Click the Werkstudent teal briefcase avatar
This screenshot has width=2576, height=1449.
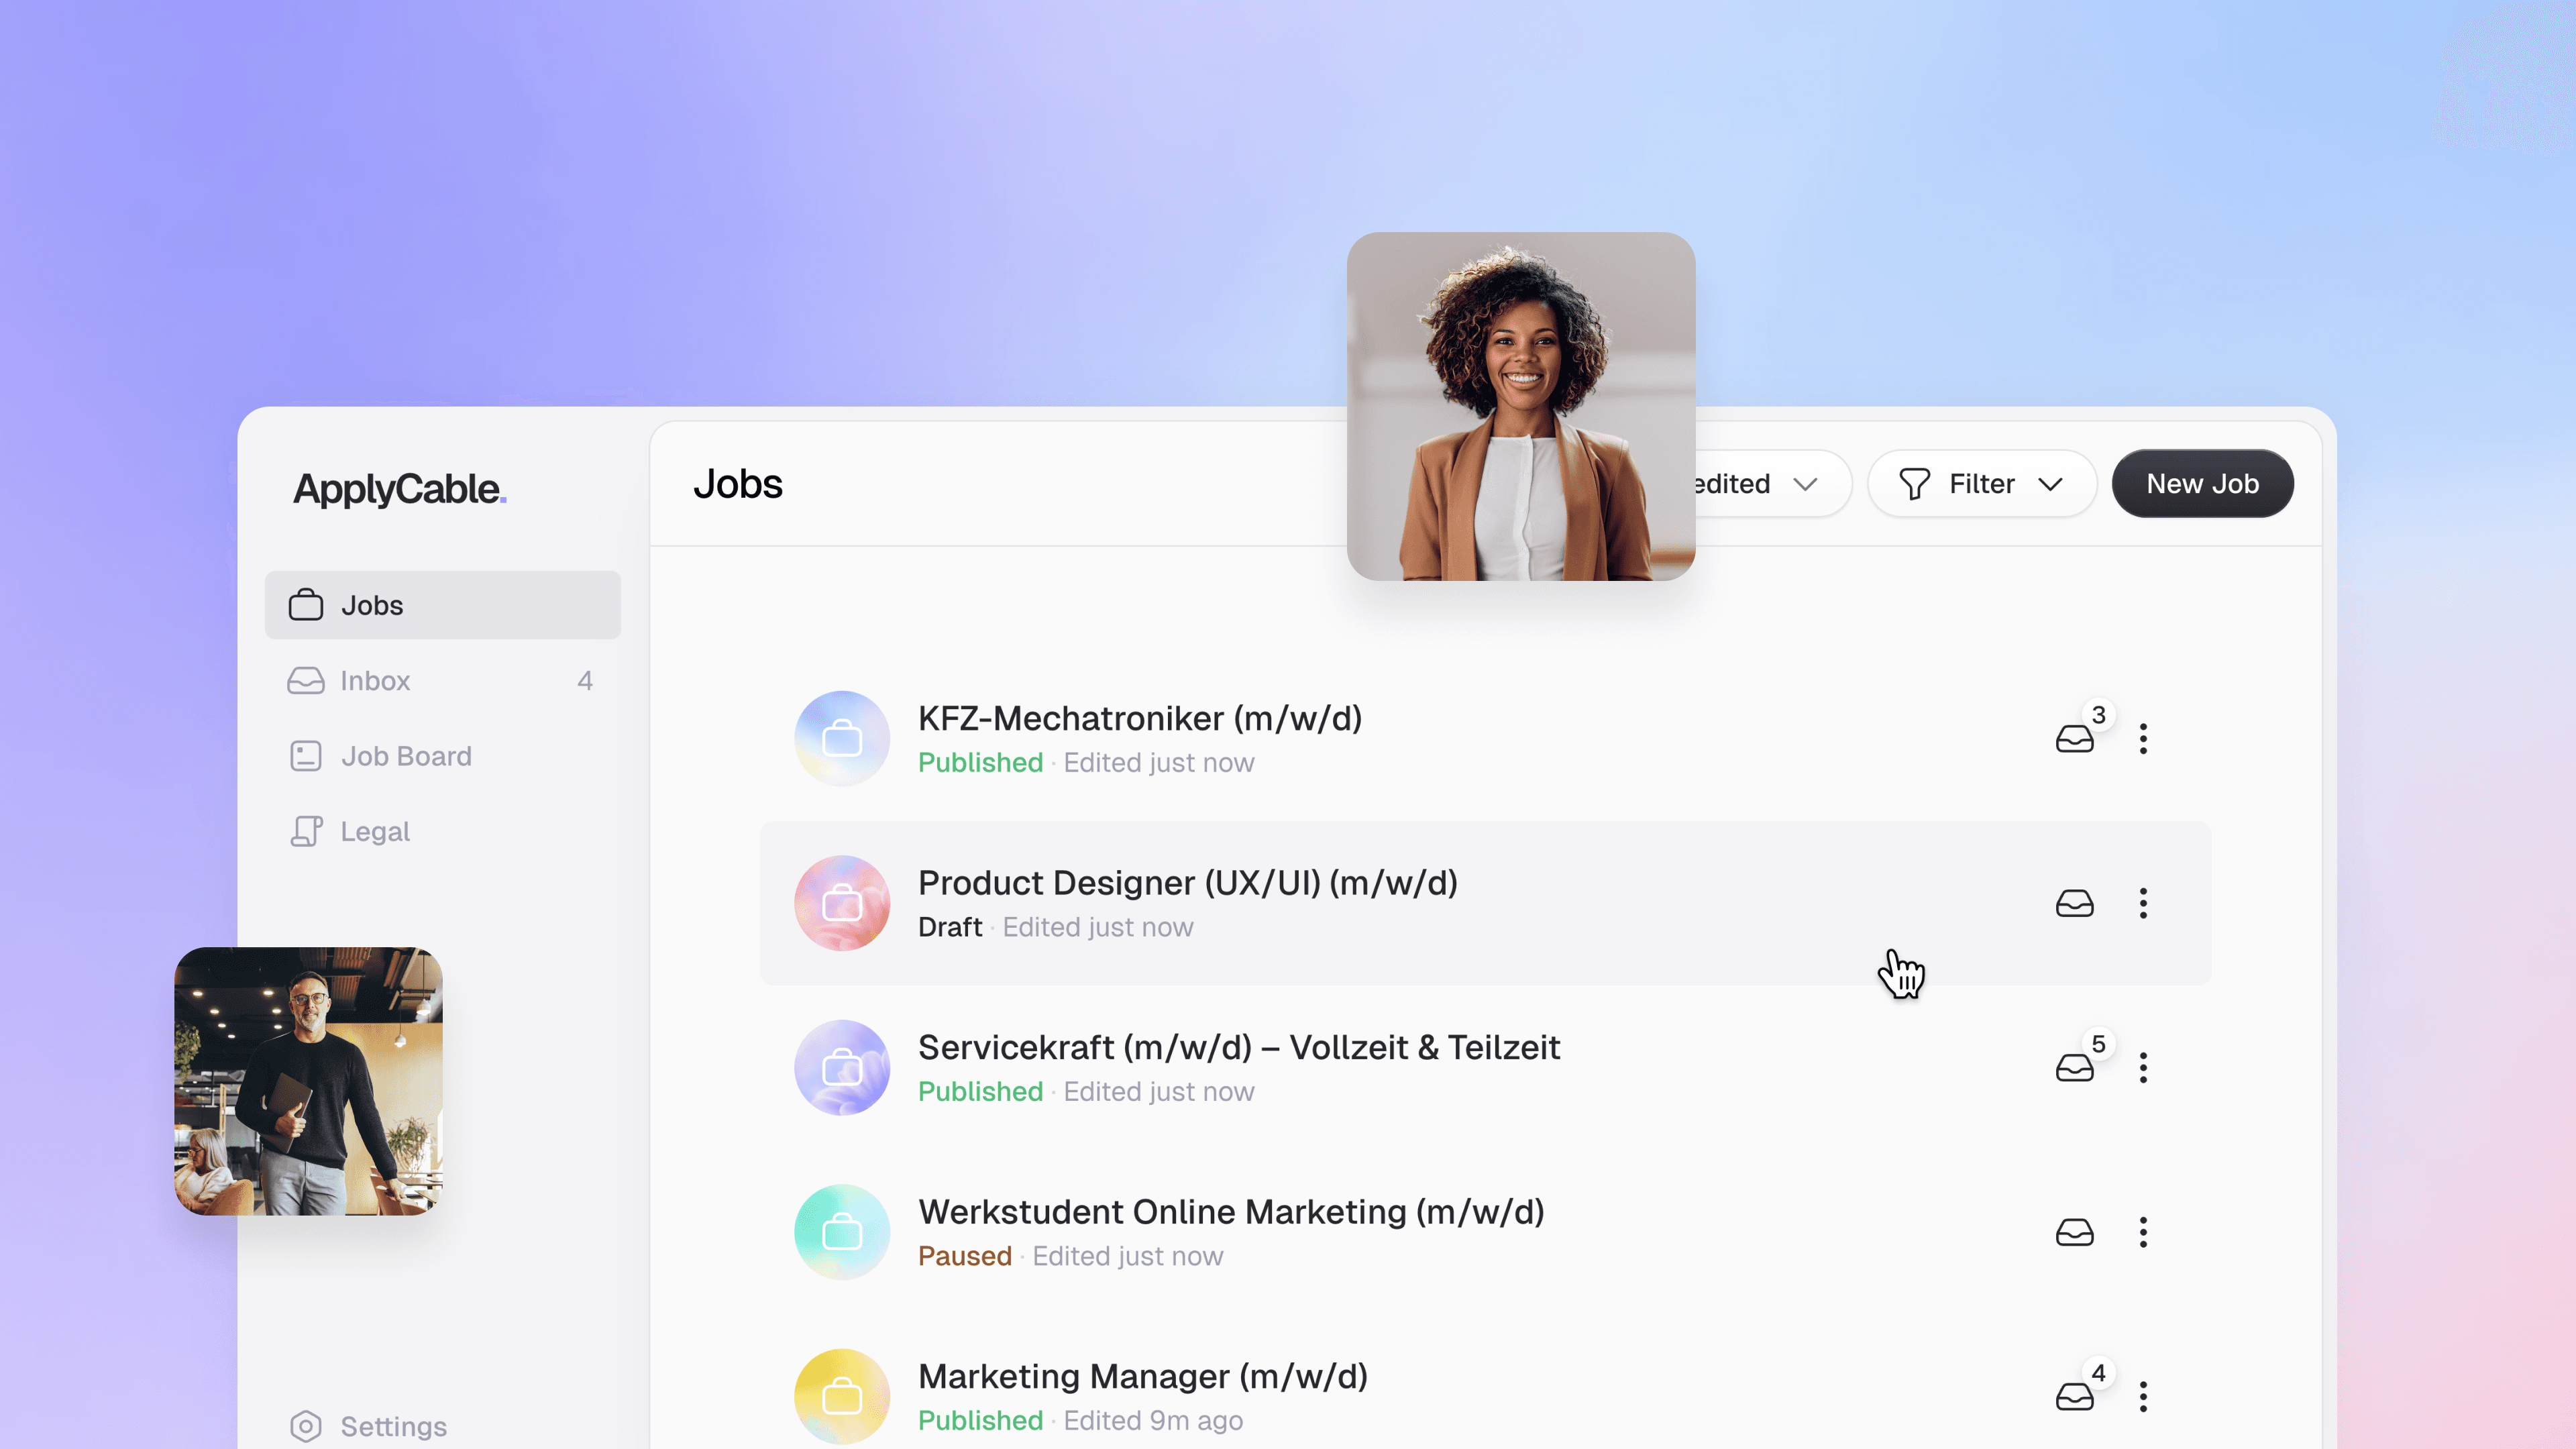[x=842, y=1232]
